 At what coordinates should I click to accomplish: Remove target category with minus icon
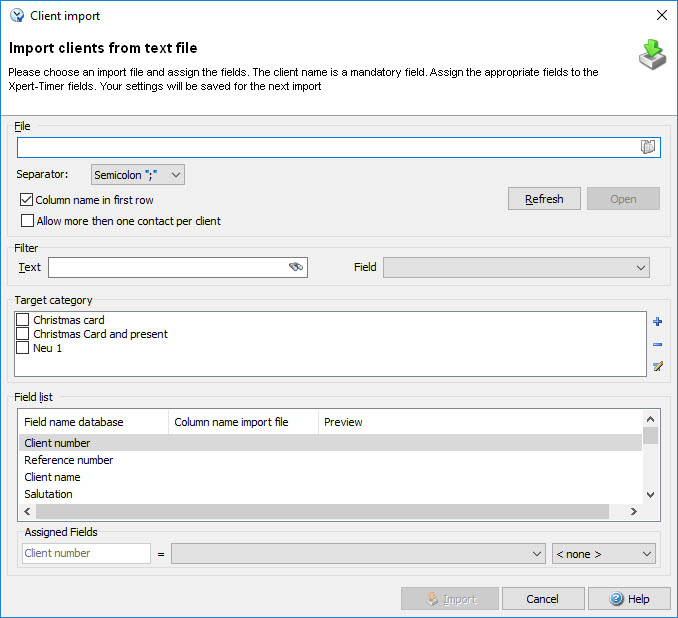(657, 344)
